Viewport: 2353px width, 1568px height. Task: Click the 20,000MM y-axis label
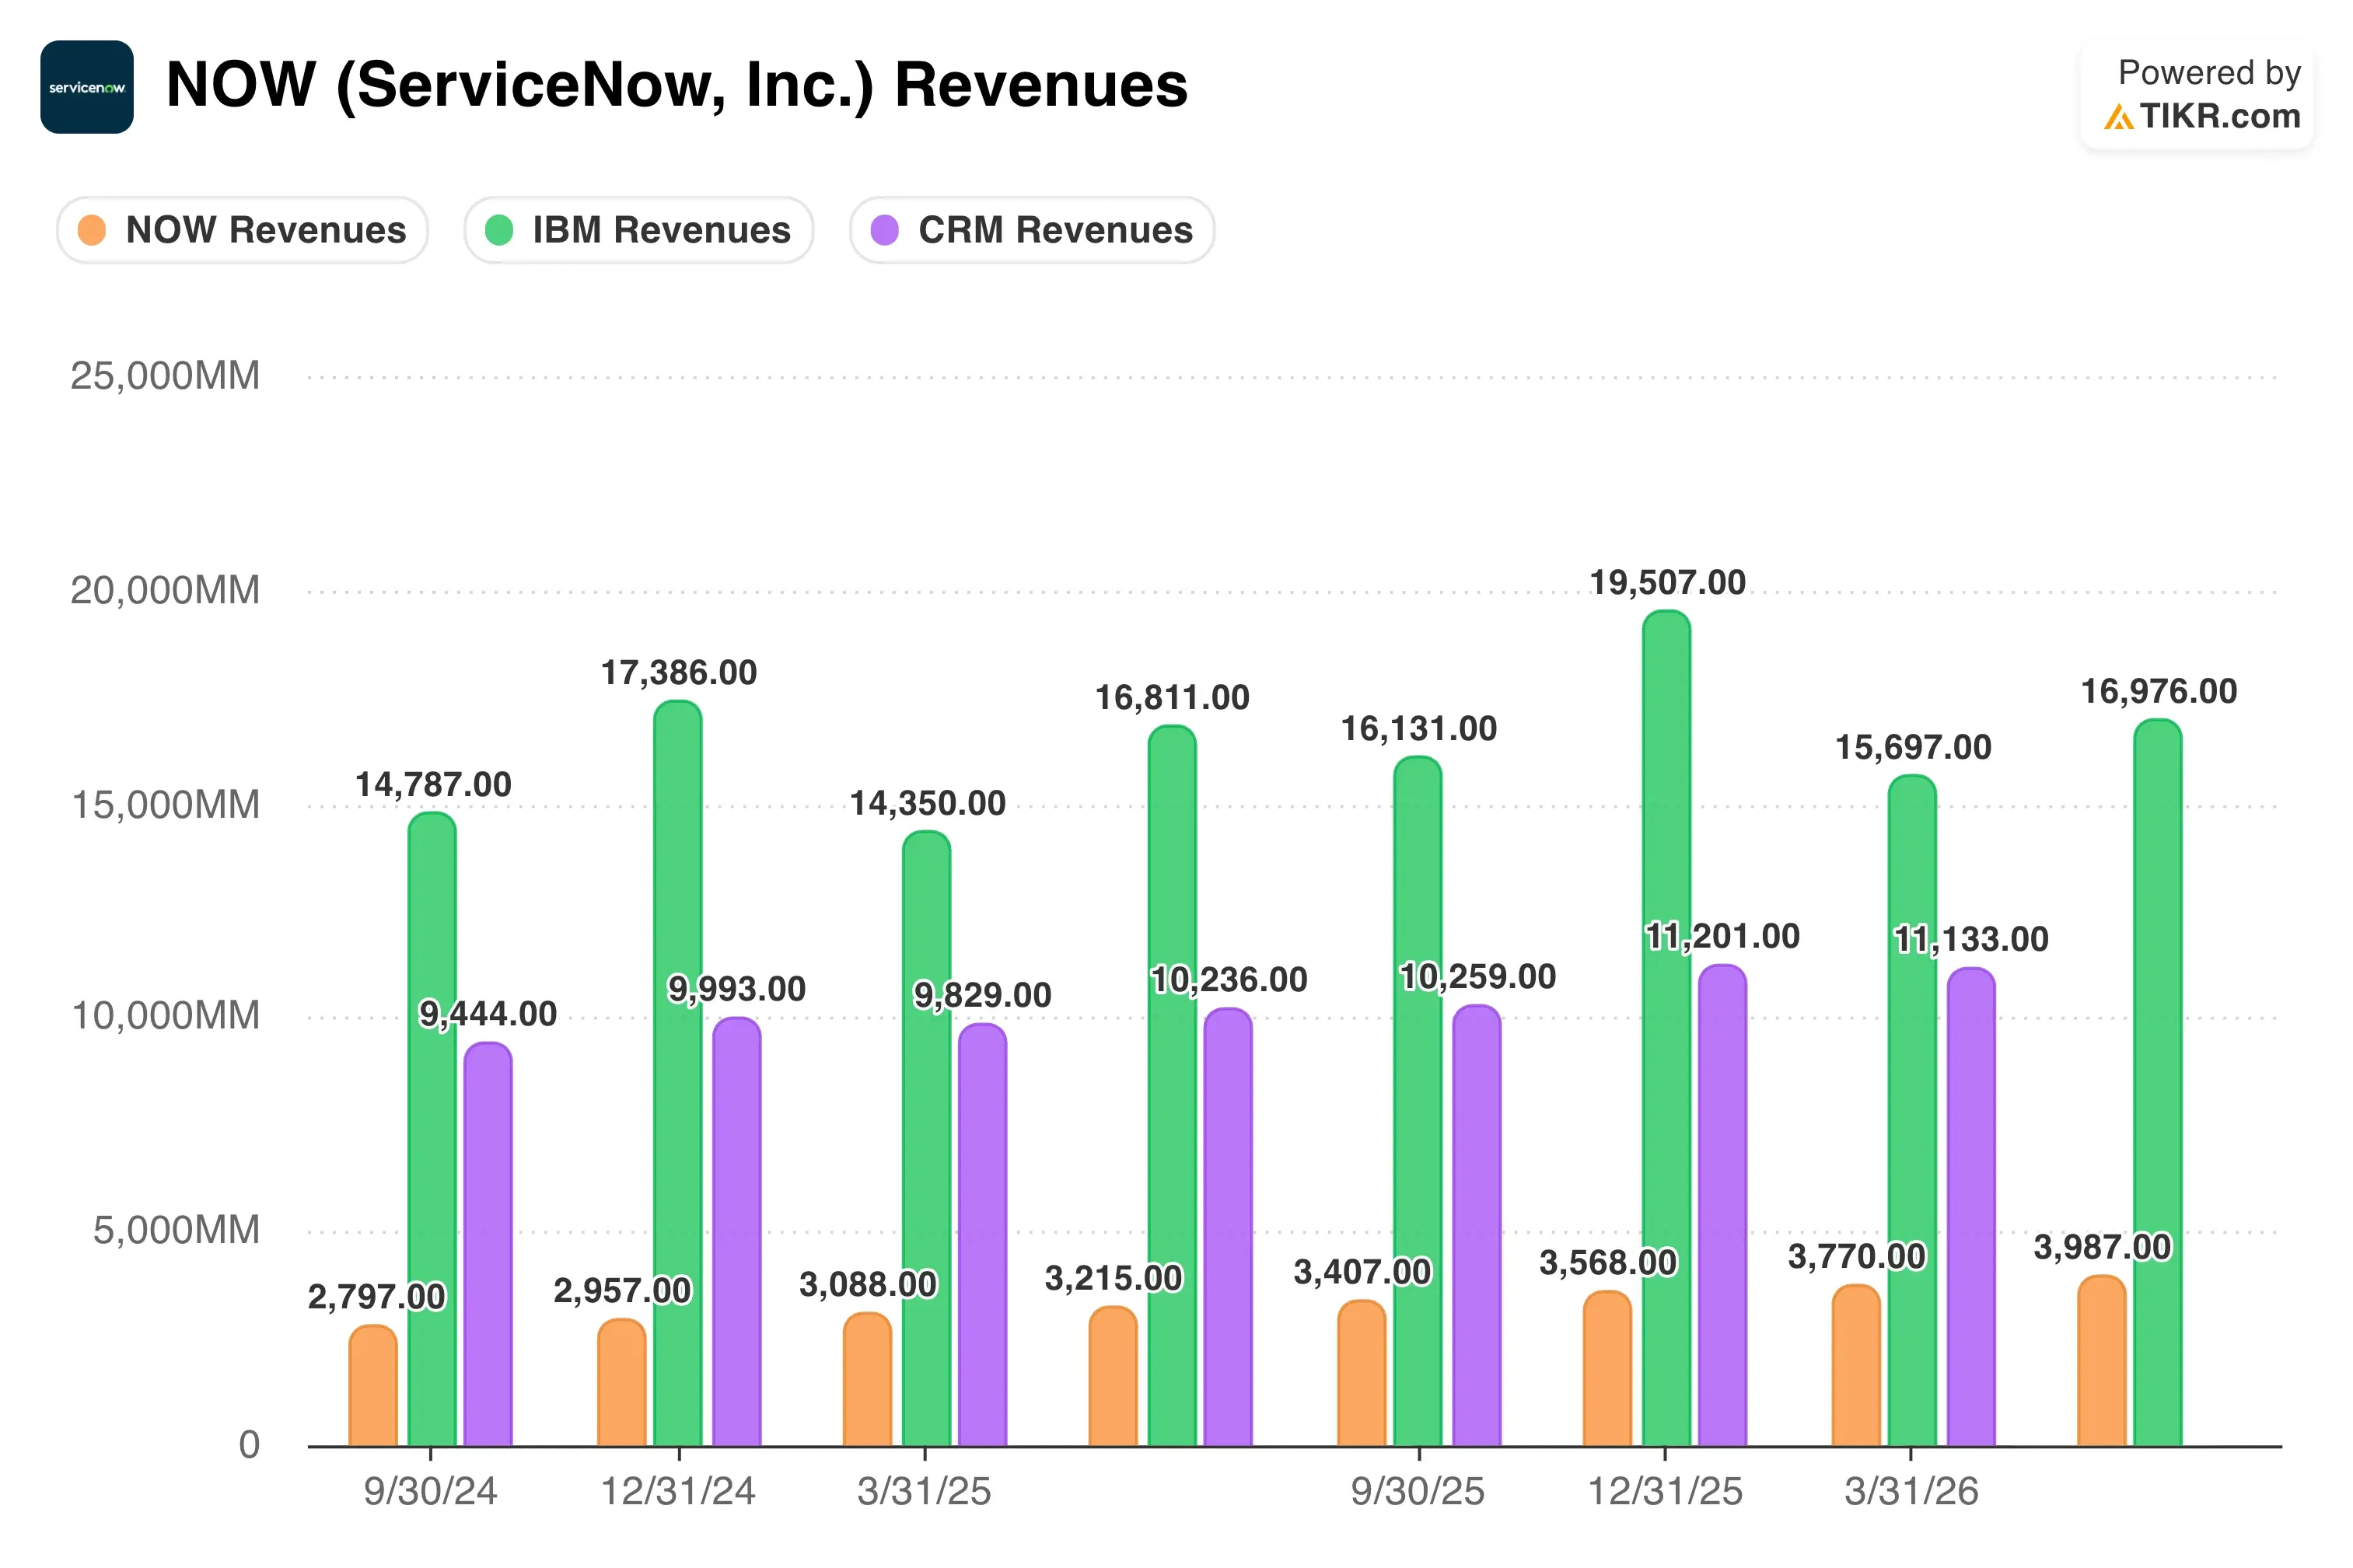tap(165, 590)
